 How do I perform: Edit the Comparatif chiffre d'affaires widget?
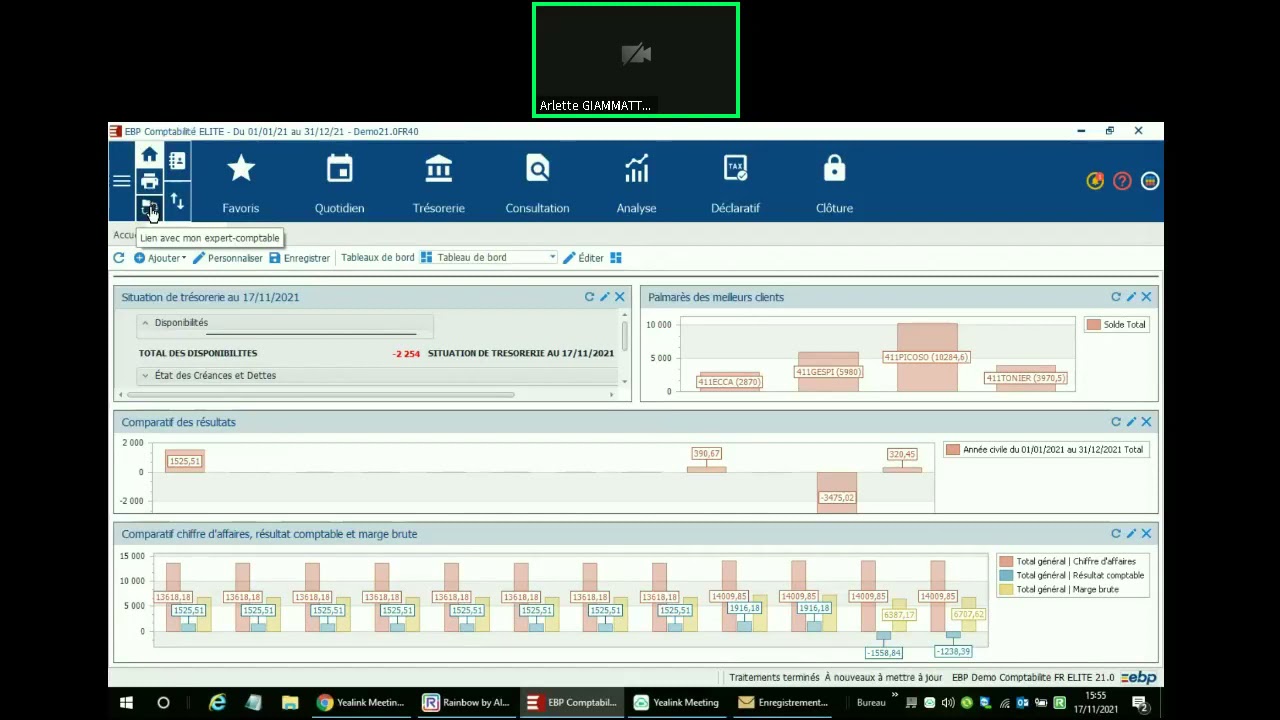1131,534
